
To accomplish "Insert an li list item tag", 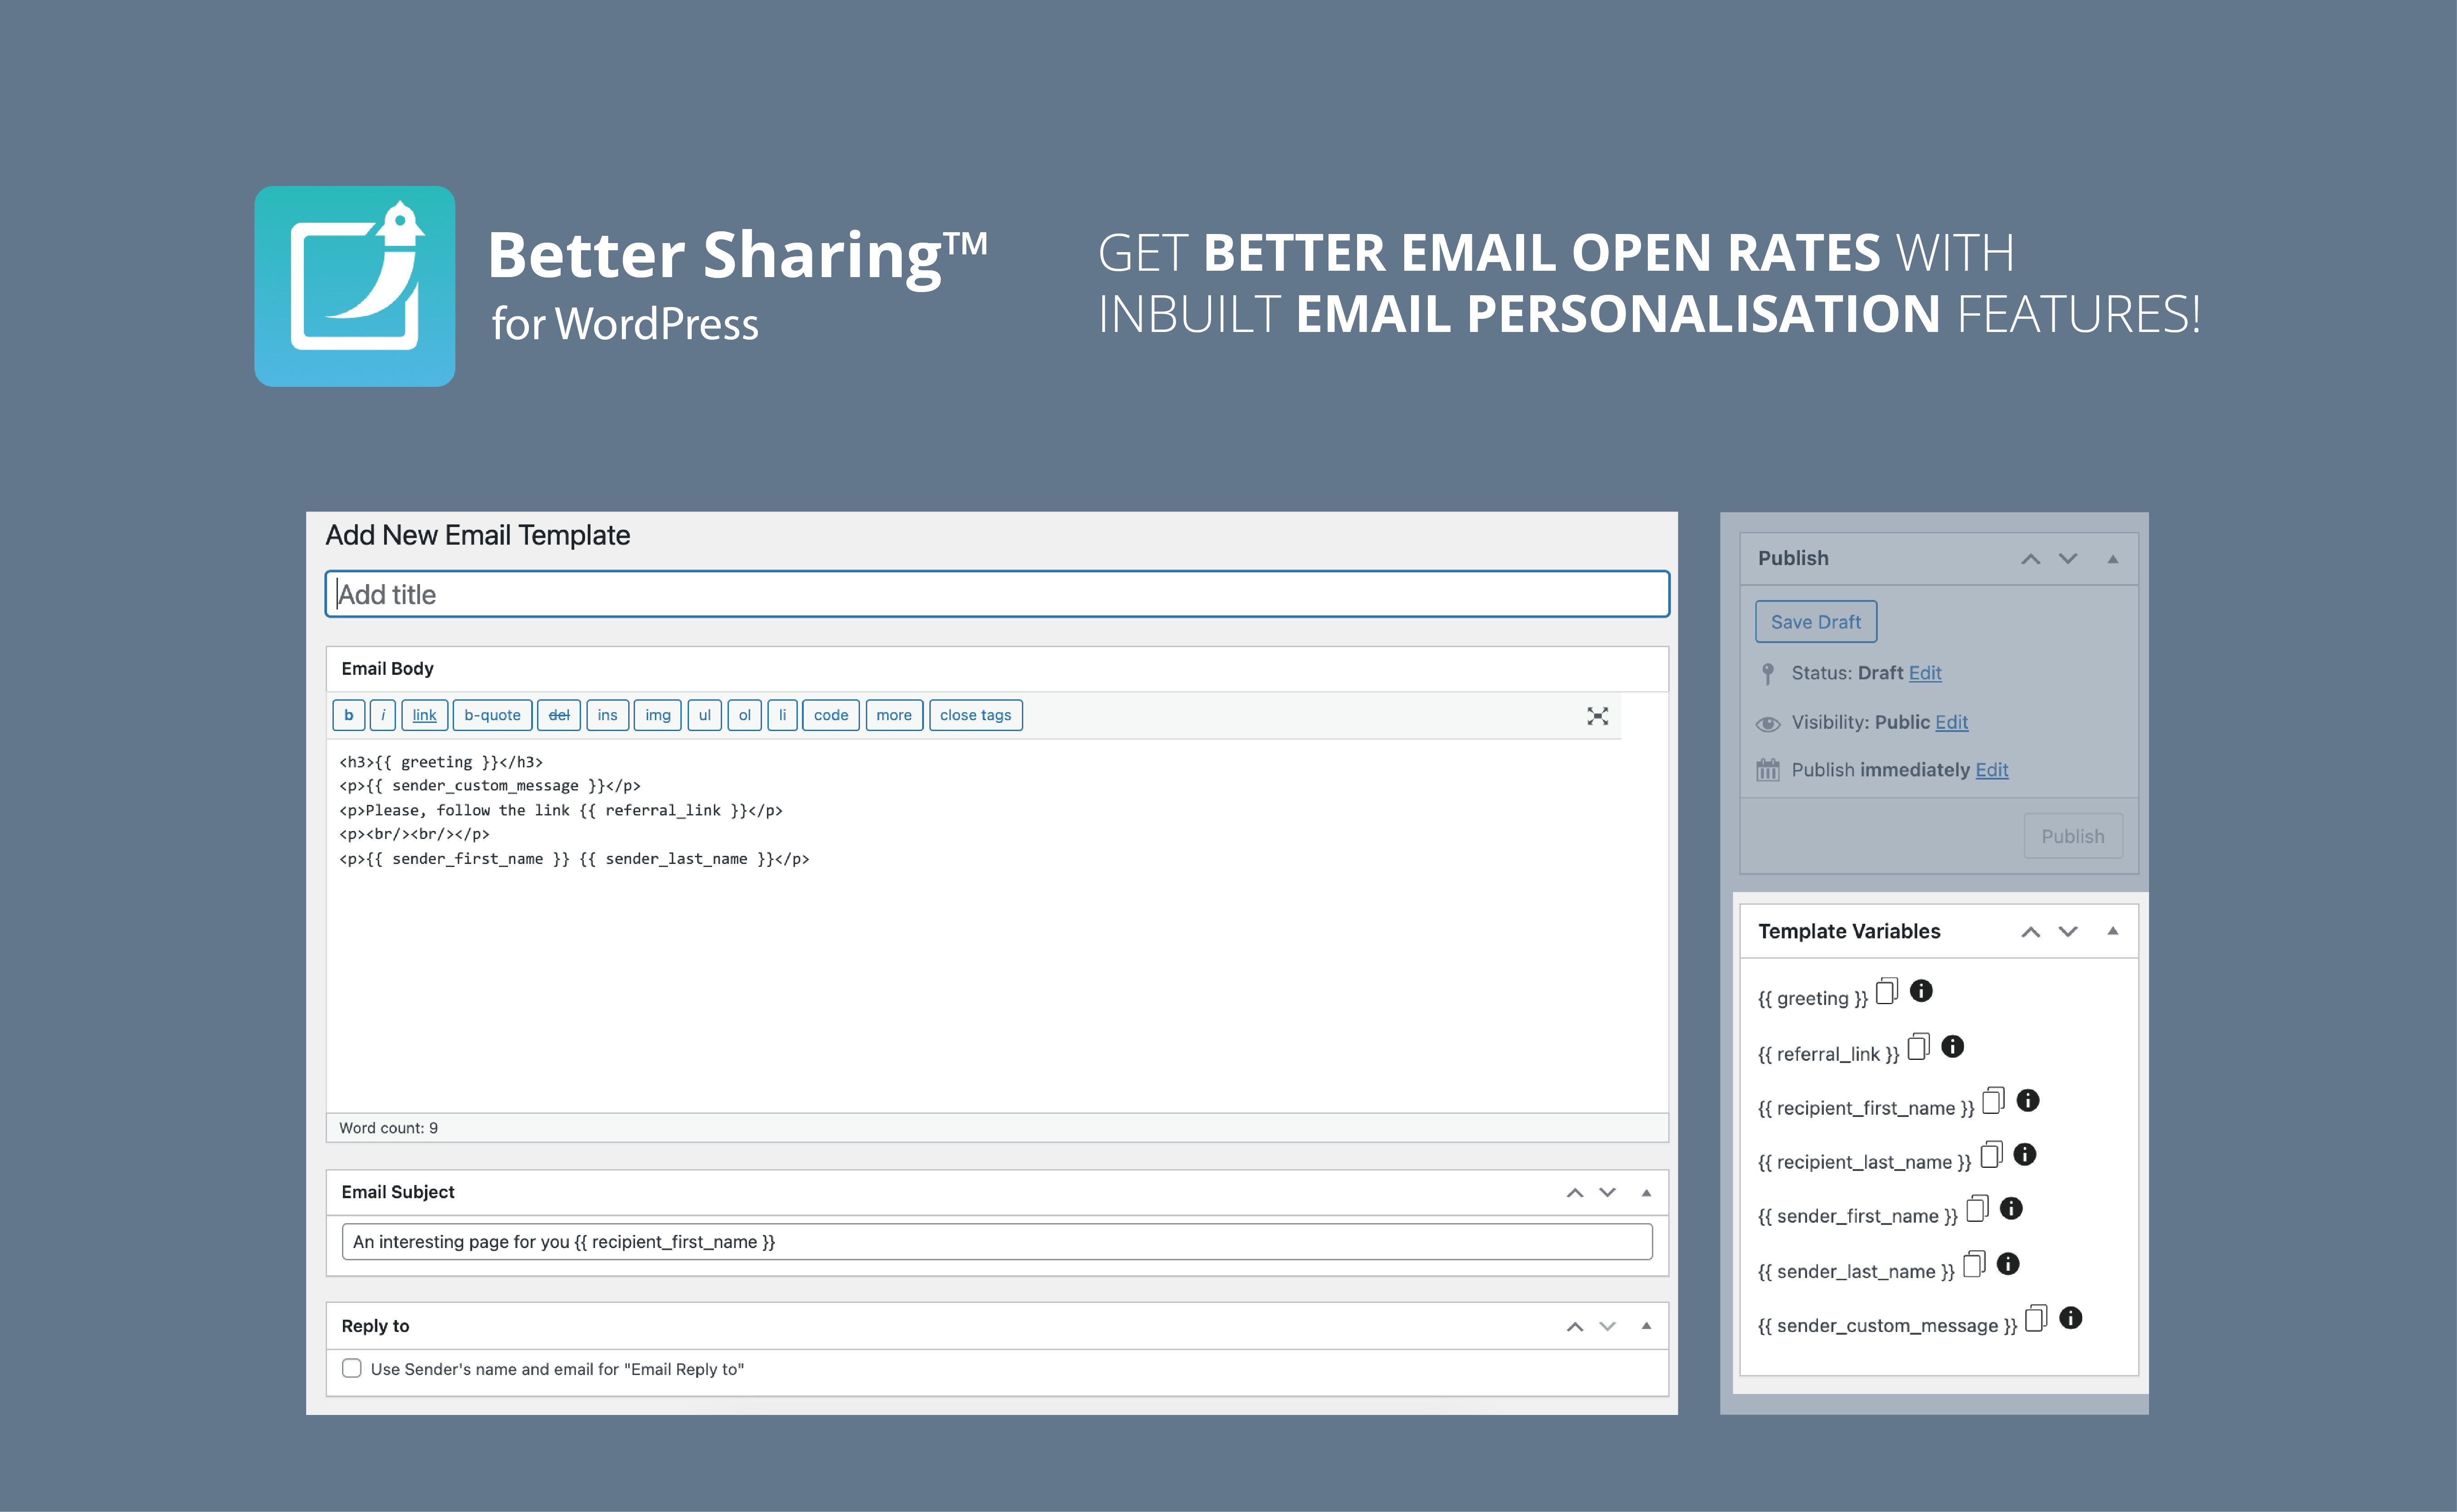I will 782,715.
